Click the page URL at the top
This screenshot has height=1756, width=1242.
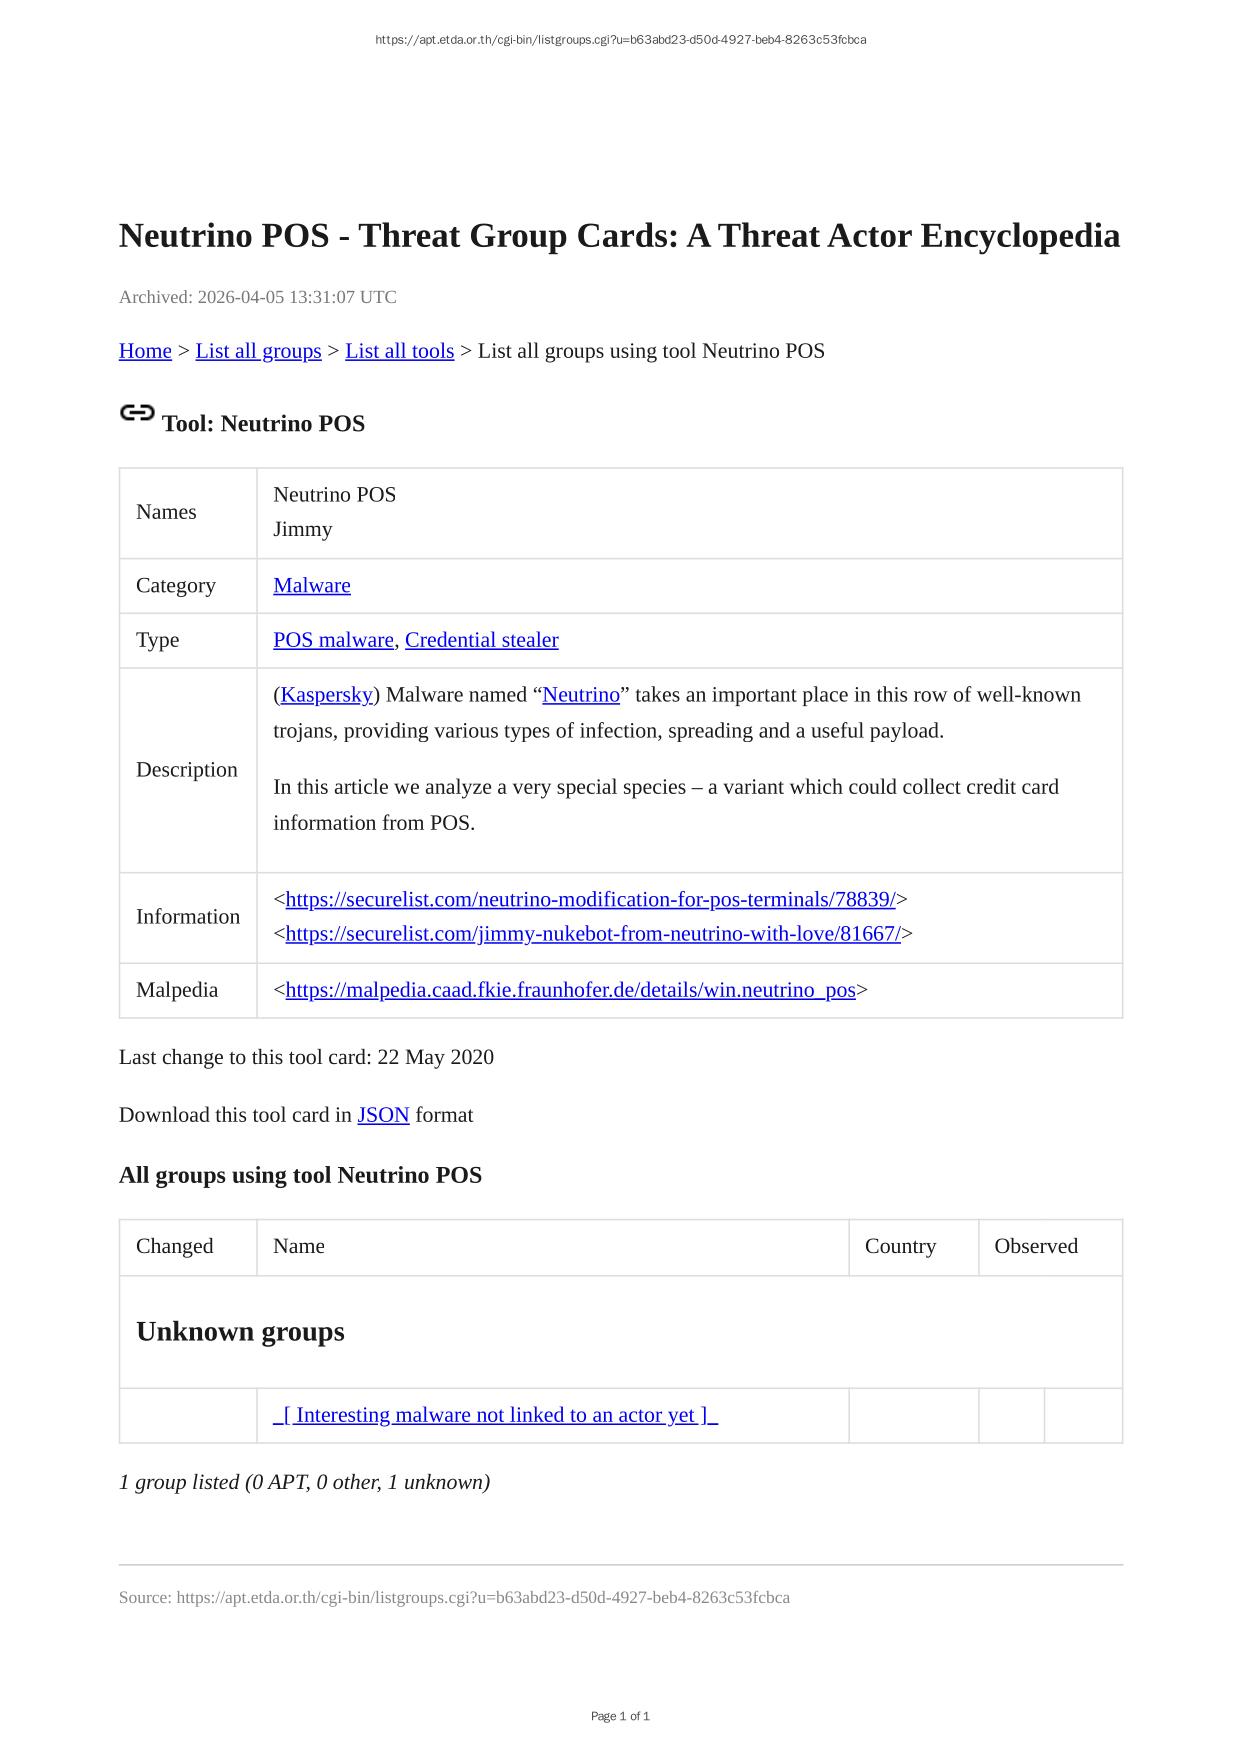(620, 40)
